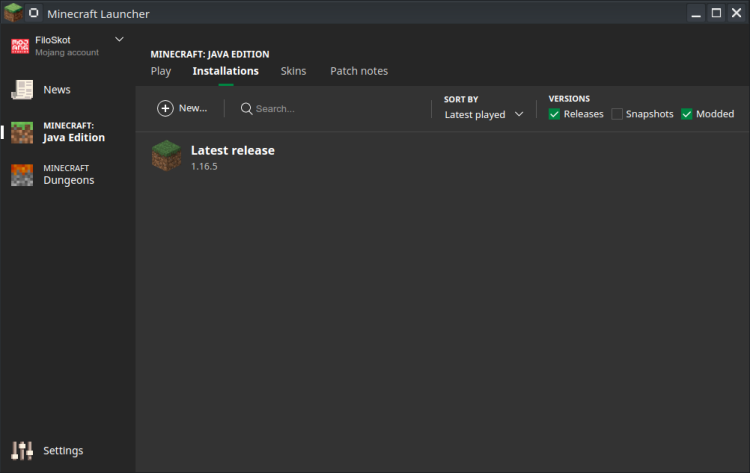Enable the Snapshots checkbox

pyautogui.click(x=617, y=114)
